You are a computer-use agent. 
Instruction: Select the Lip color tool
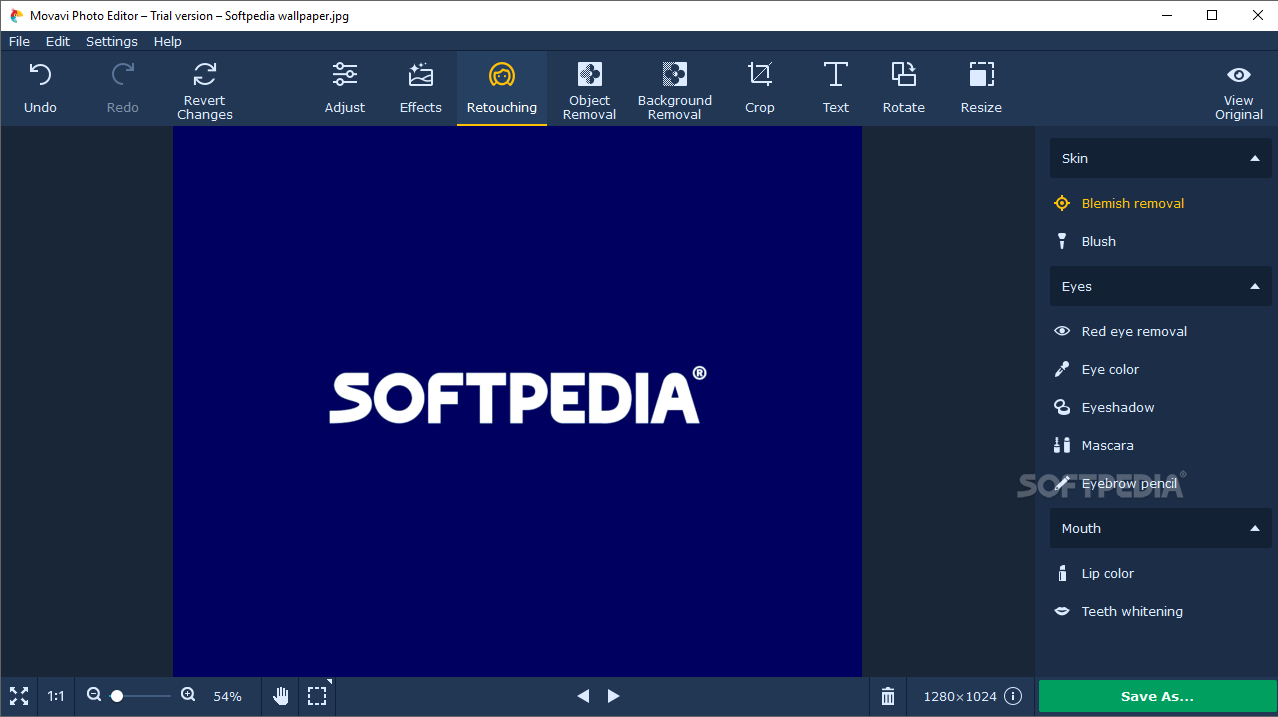[1094, 573]
